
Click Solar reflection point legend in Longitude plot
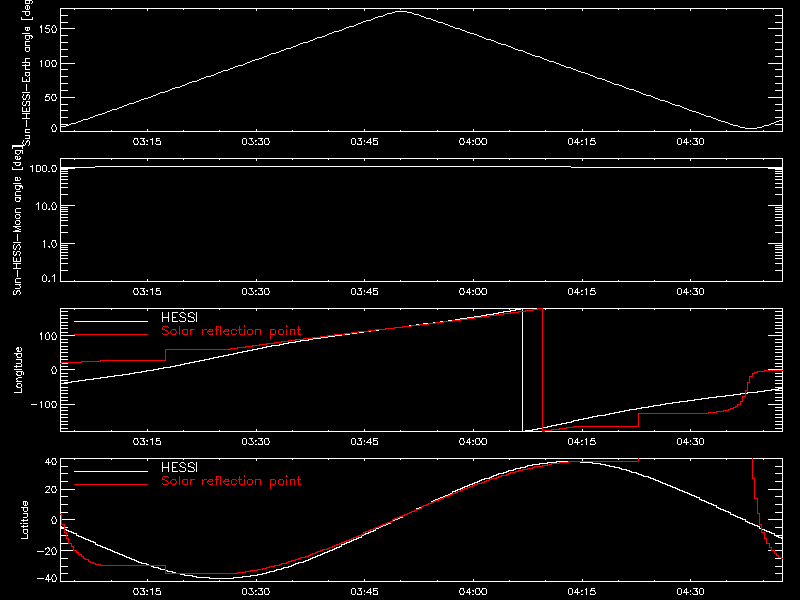231,331
